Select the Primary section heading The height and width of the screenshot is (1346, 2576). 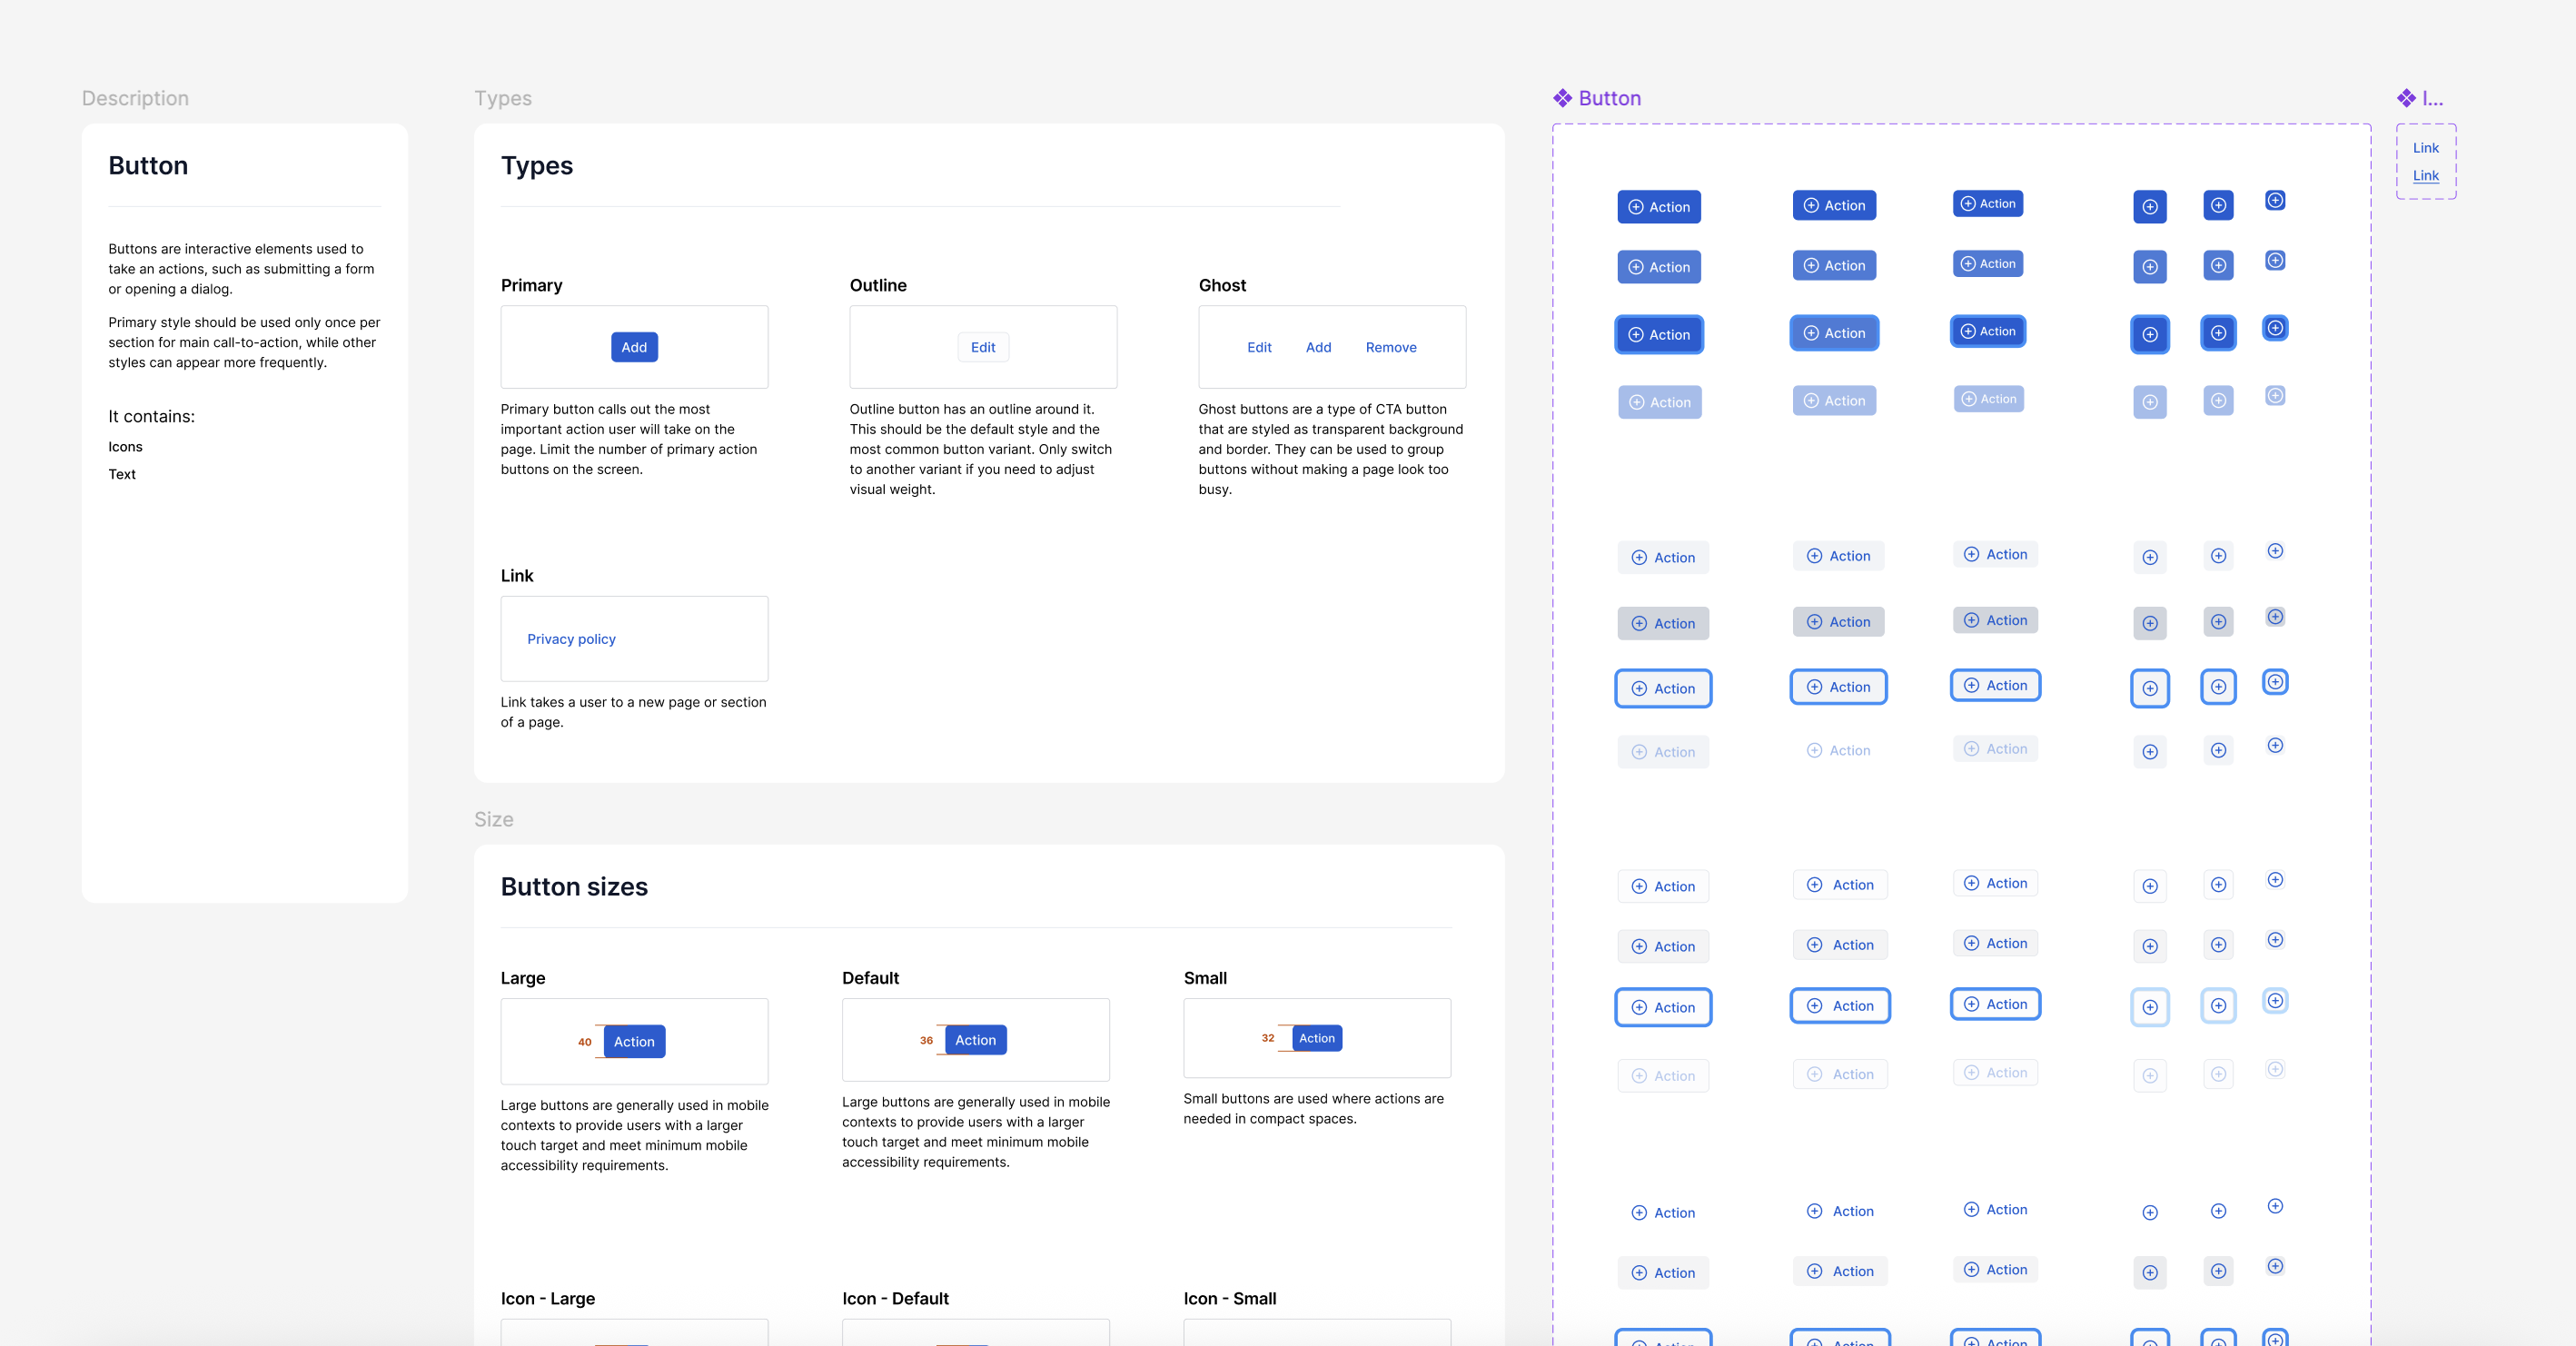click(x=531, y=285)
